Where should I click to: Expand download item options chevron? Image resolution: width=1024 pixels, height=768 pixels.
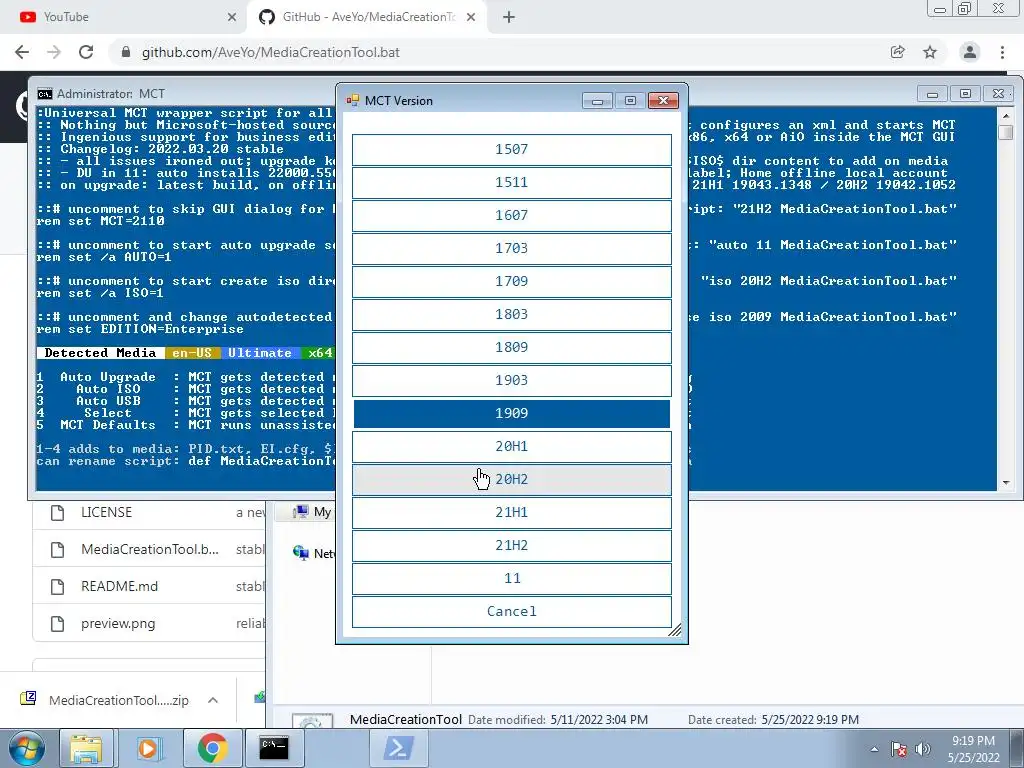[x=213, y=700]
